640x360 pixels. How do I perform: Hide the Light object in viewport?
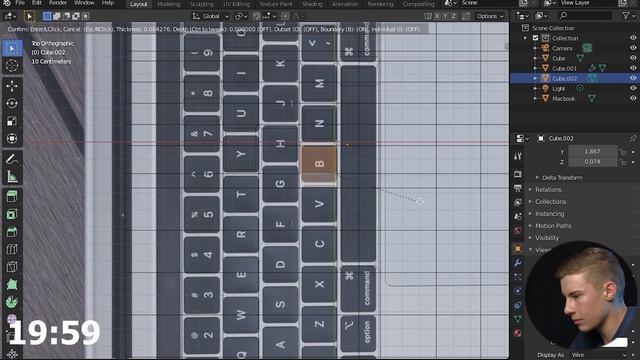tap(633, 88)
